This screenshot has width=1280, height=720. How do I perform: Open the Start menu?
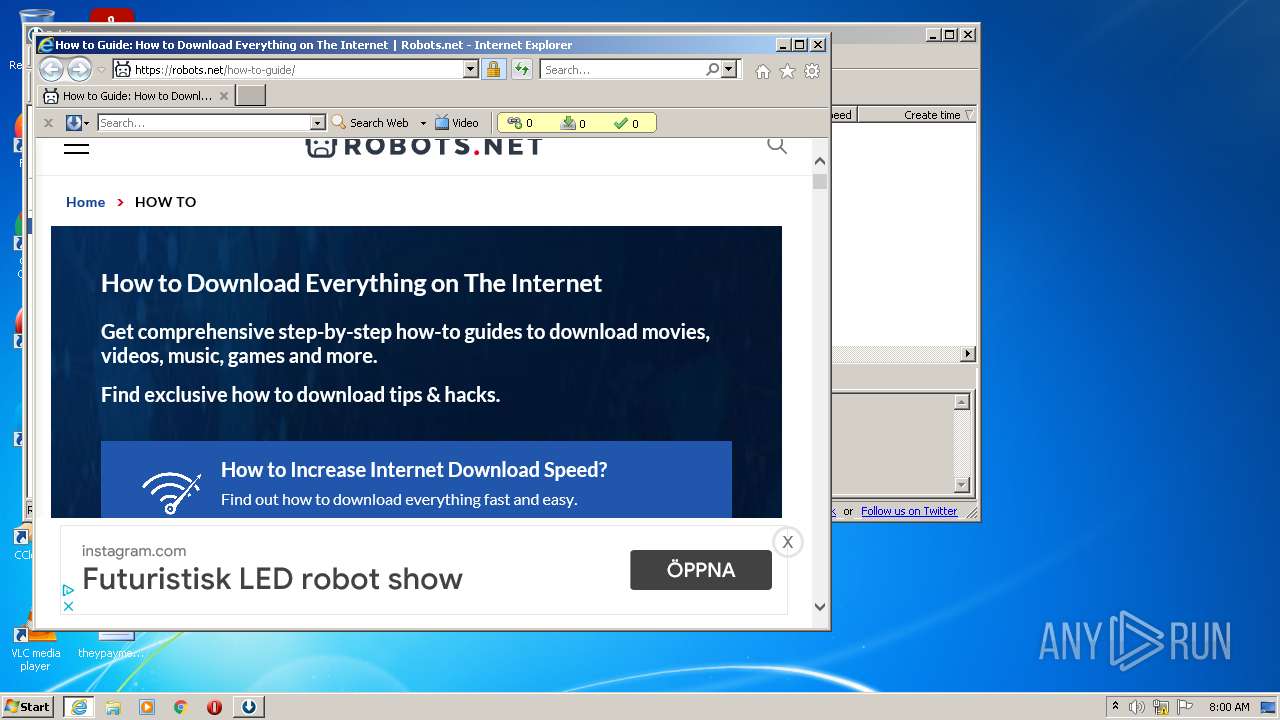pyautogui.click(x=28, y=706)
